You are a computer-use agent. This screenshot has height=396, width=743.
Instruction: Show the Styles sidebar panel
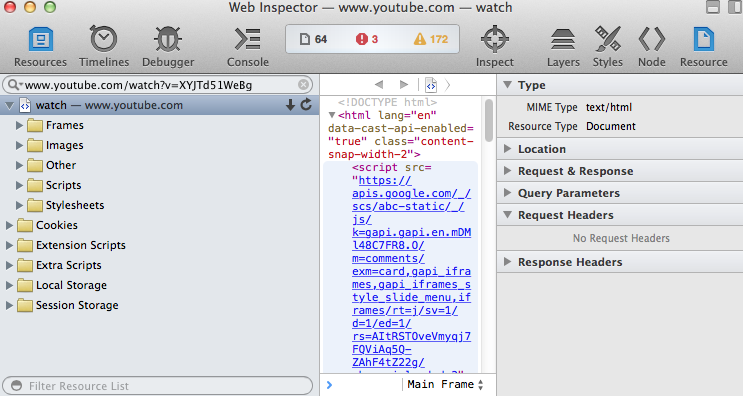pos(607,47)
